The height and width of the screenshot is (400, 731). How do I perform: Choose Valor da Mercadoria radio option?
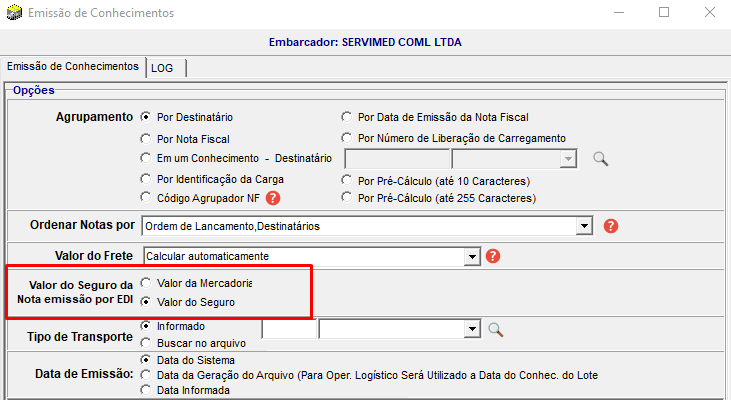pos(147,283)
